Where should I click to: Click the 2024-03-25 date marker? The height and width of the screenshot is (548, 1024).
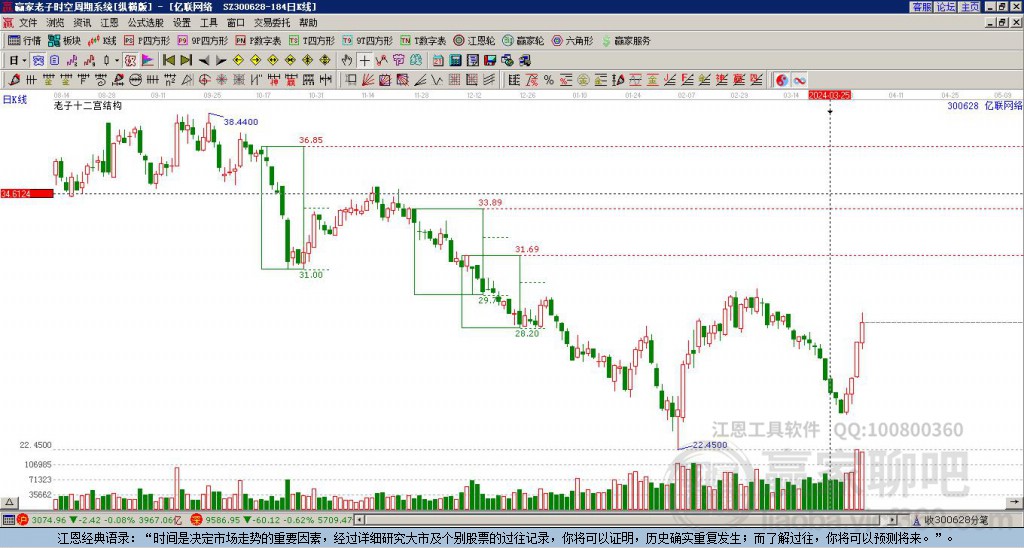829,95
